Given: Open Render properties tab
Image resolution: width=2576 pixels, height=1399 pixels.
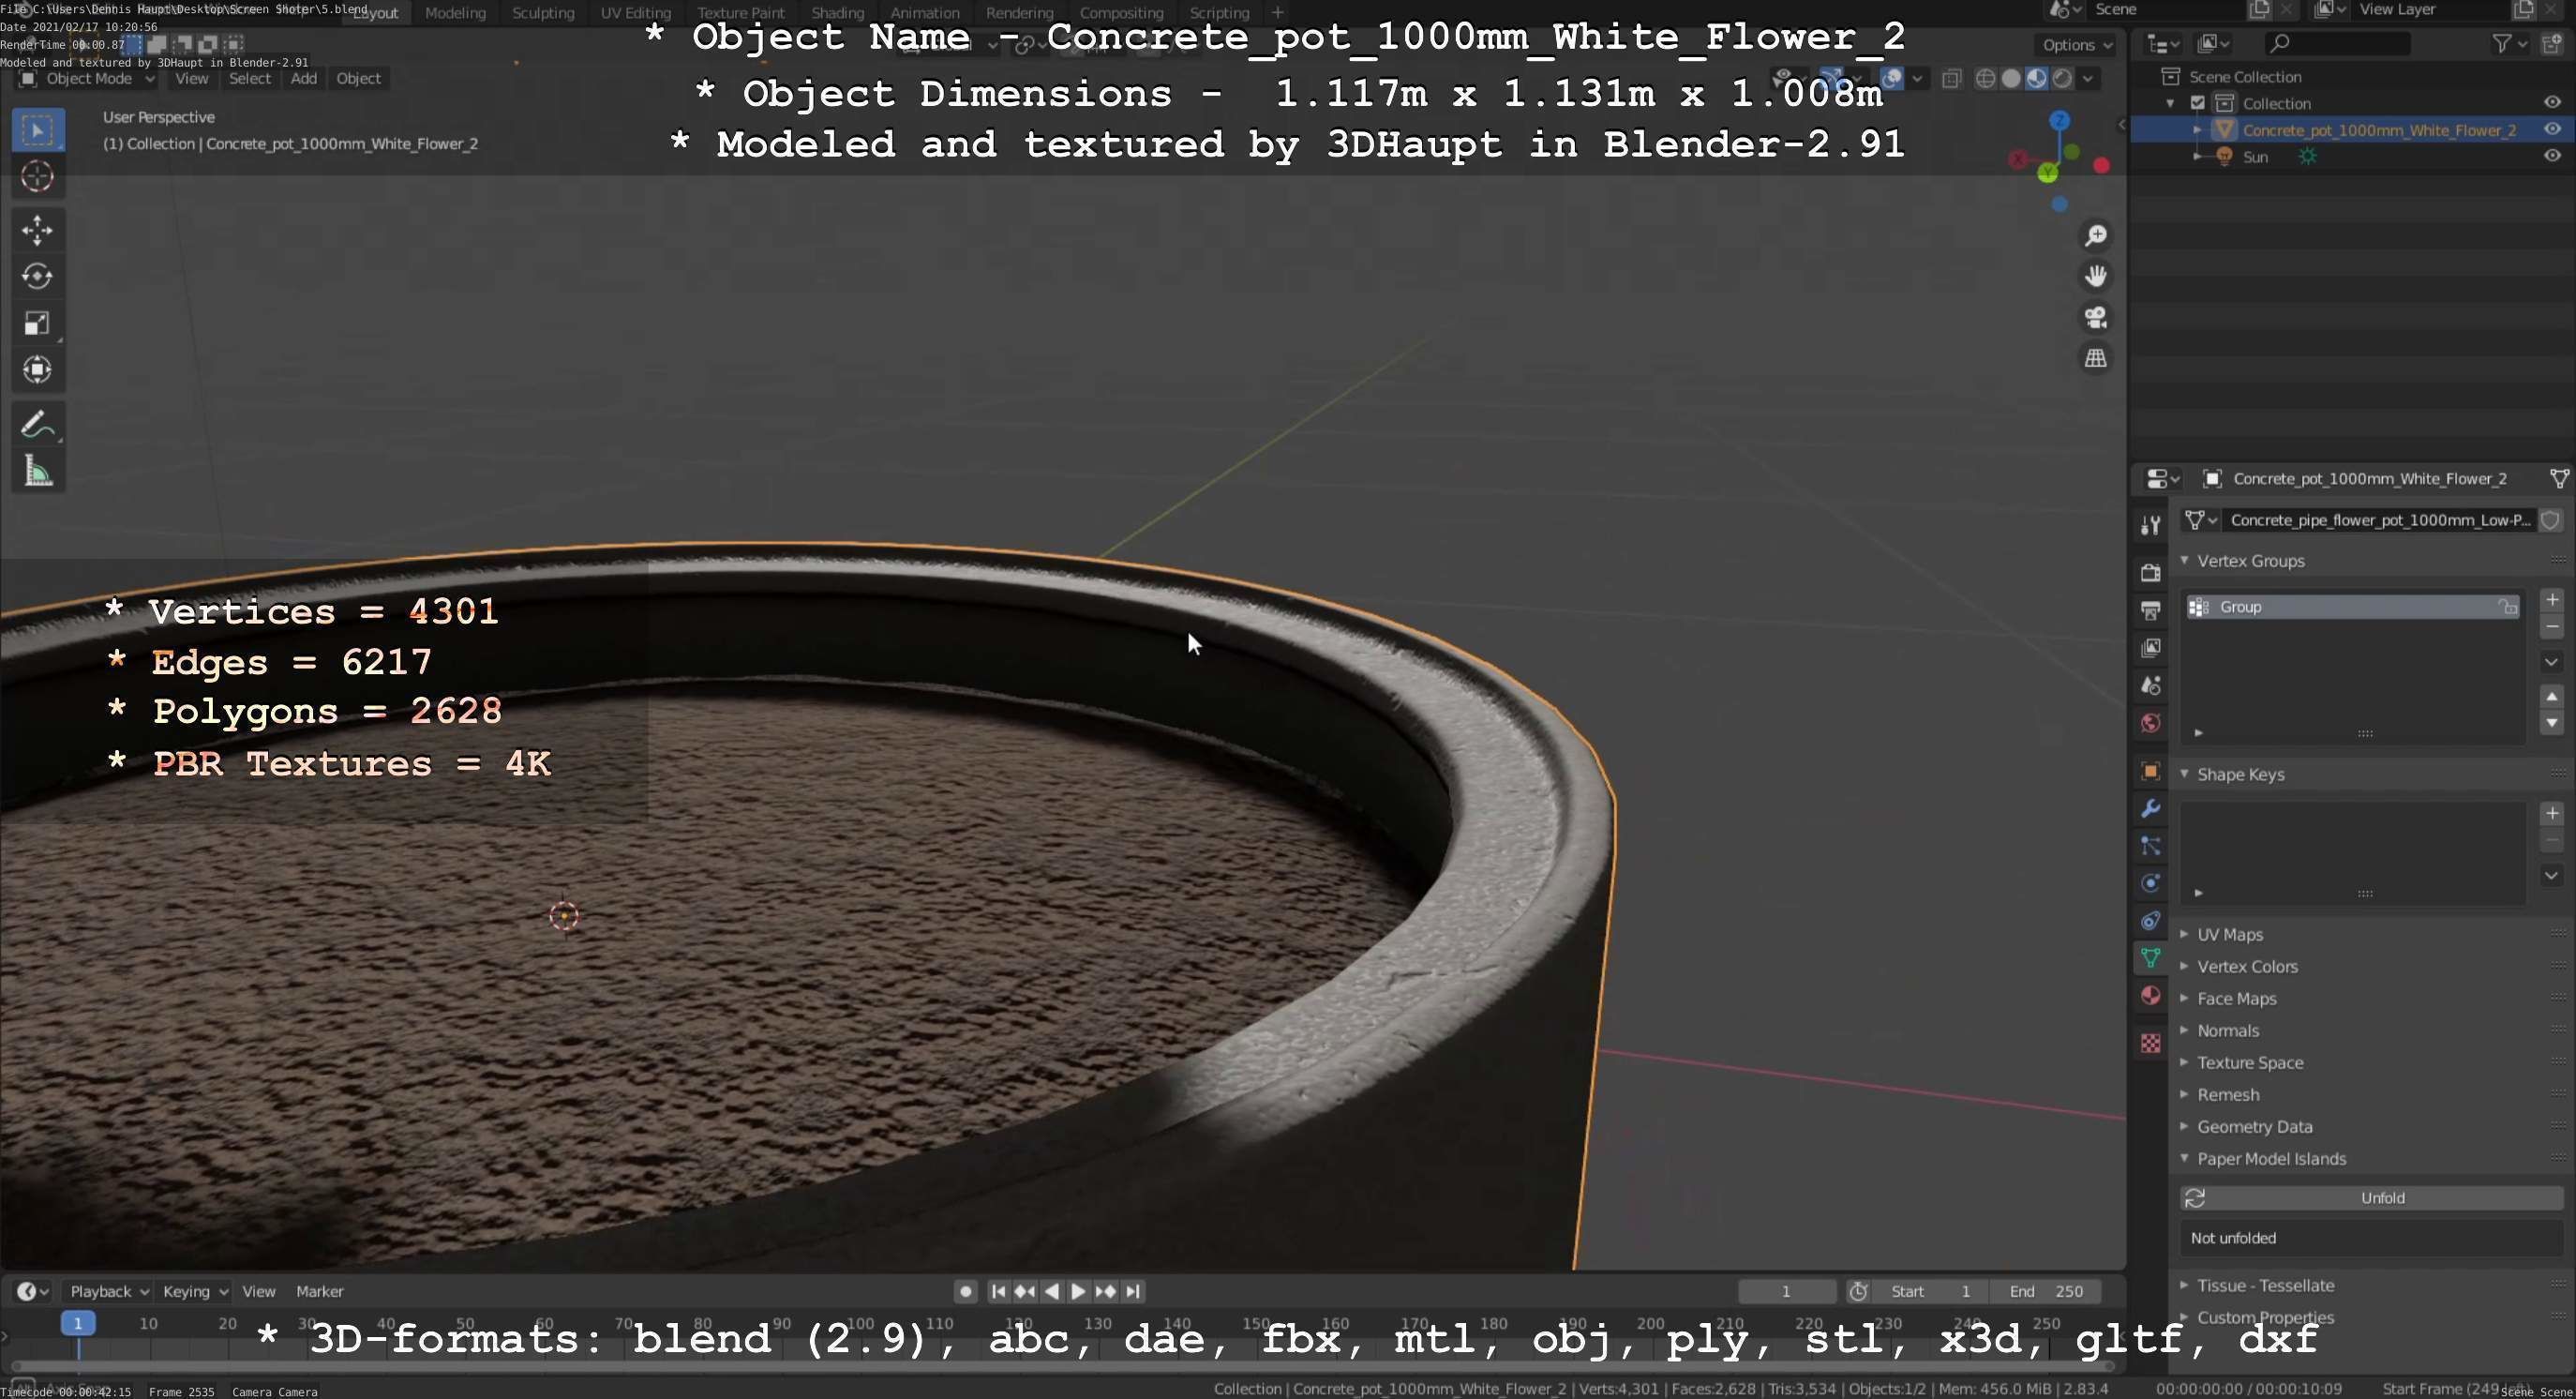Looking at the screenshot, I should coord(2150,573).
